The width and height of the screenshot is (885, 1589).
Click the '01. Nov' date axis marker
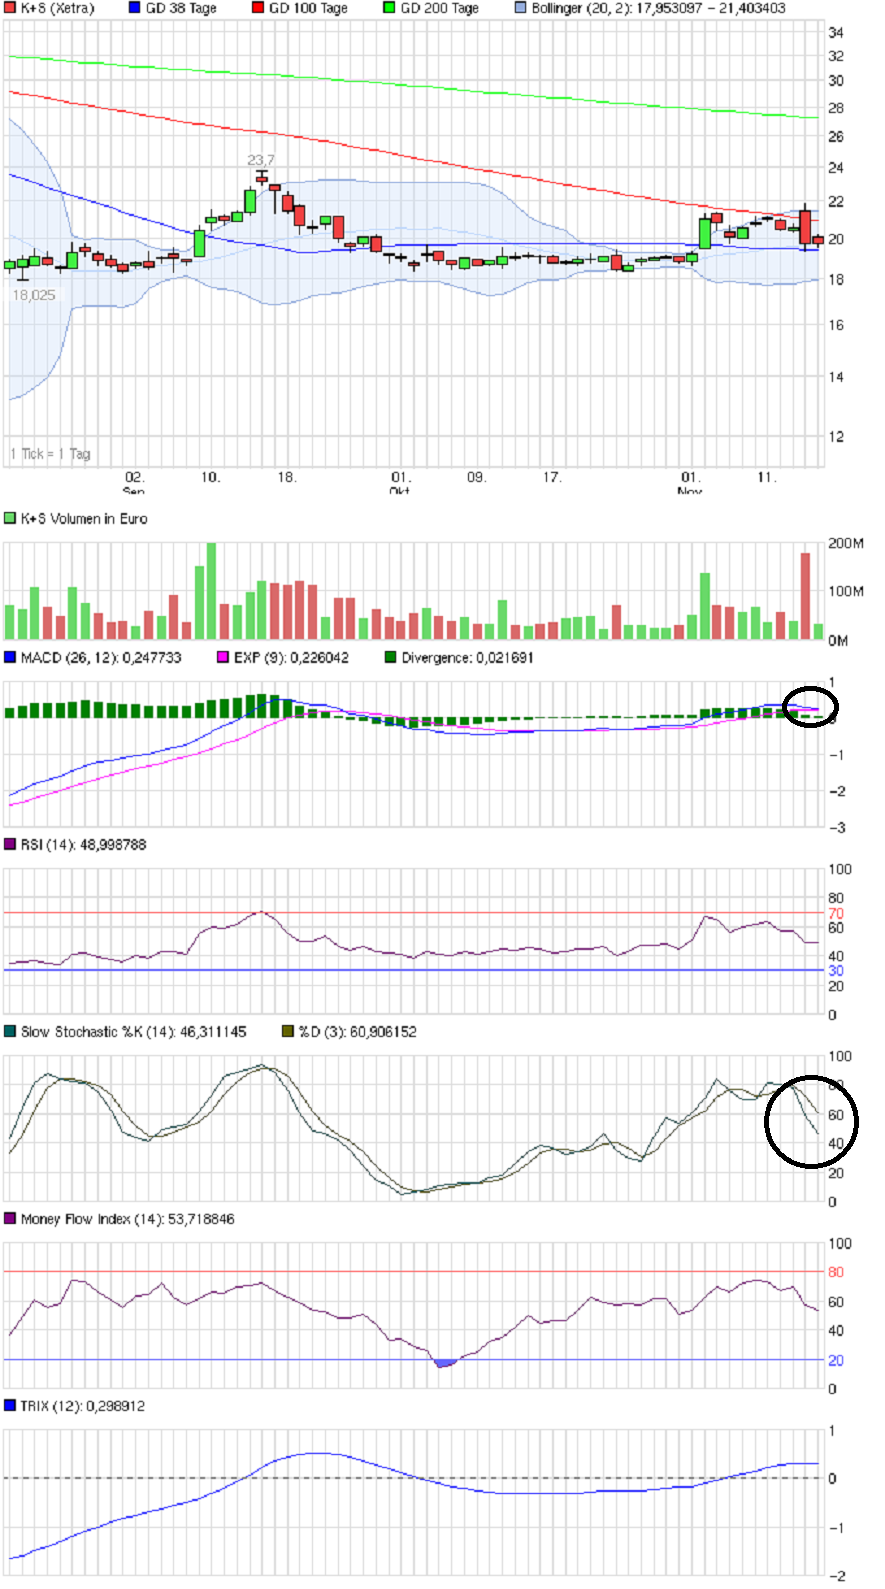[x=690, y=483]
